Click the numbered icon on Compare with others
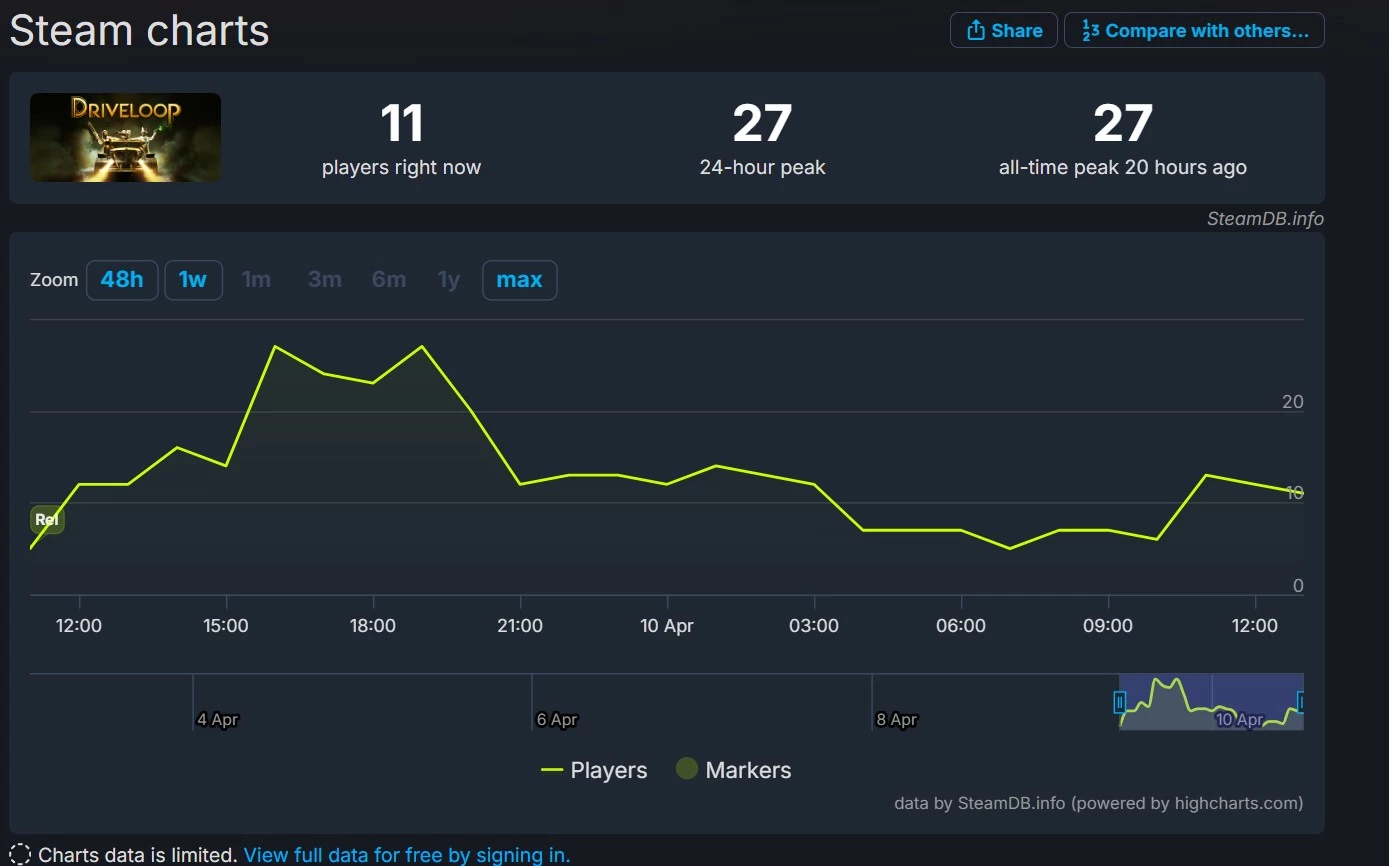Image resolution: width=1389 pixels, height=866 pixels. 1090,31
